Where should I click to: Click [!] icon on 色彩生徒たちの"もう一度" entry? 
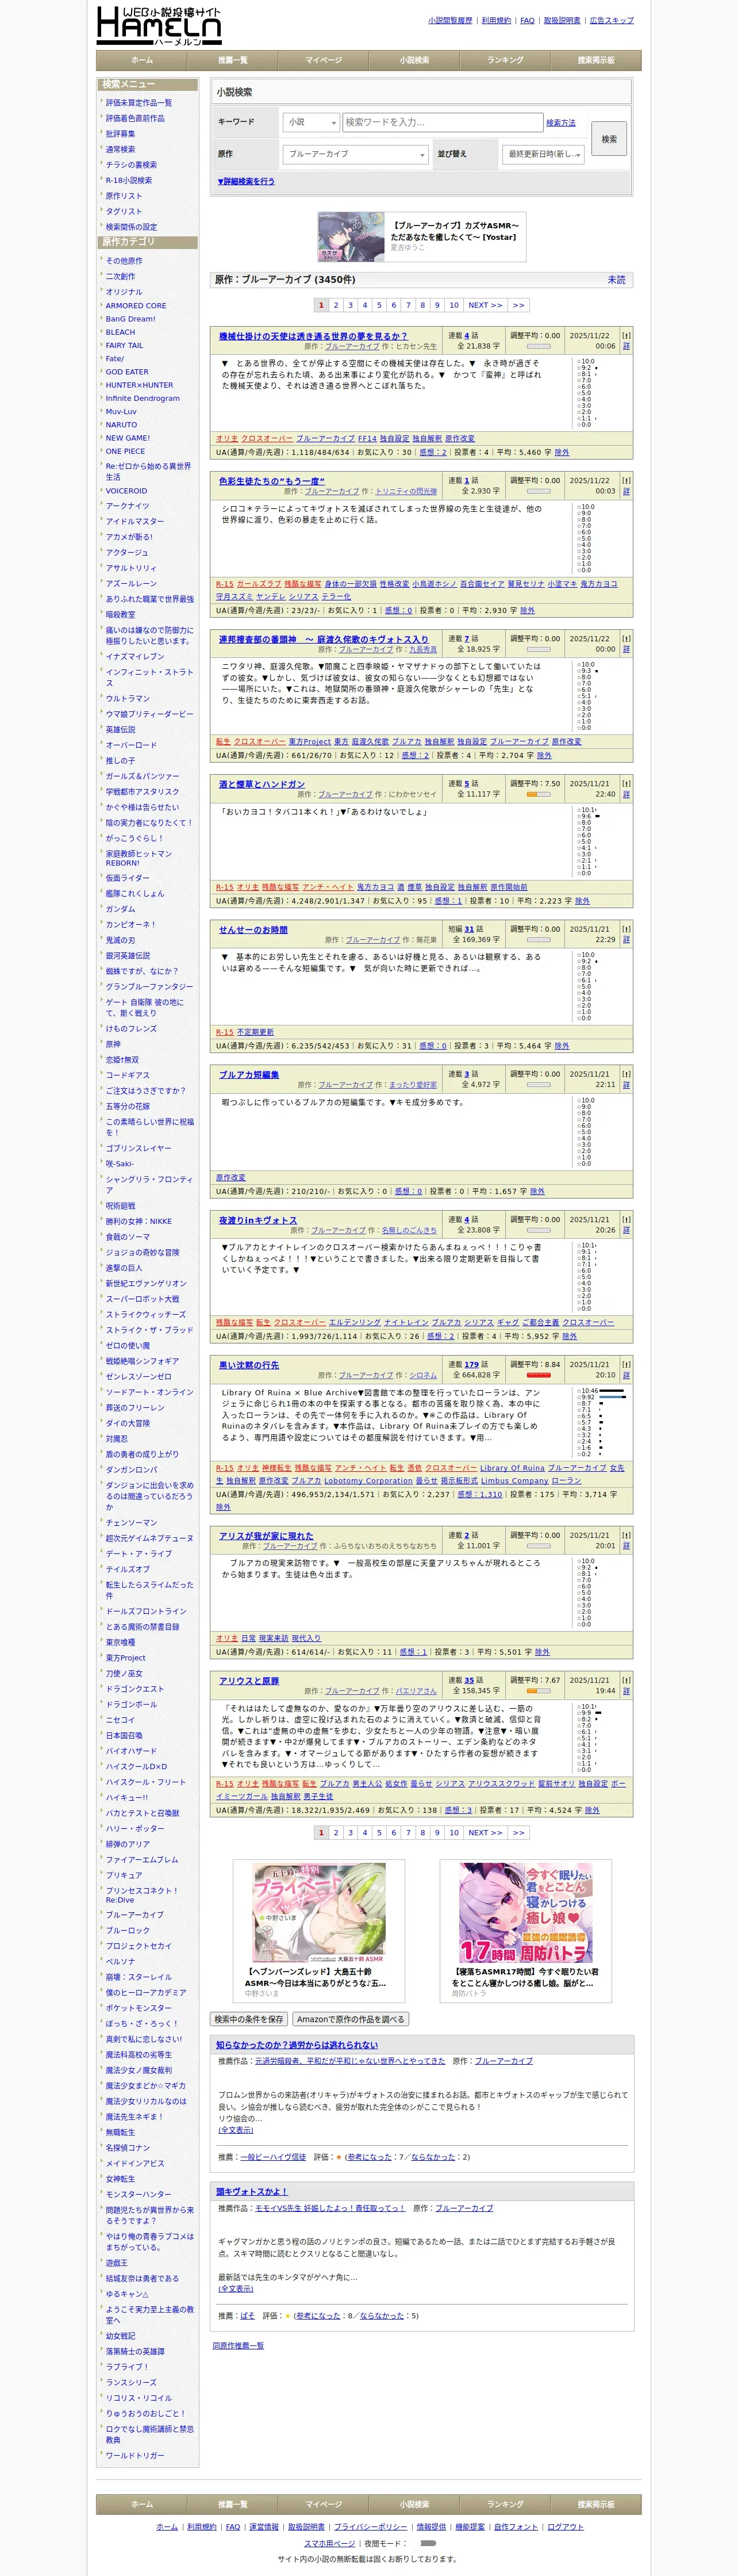pyautogui.click(x=626, y=481)
